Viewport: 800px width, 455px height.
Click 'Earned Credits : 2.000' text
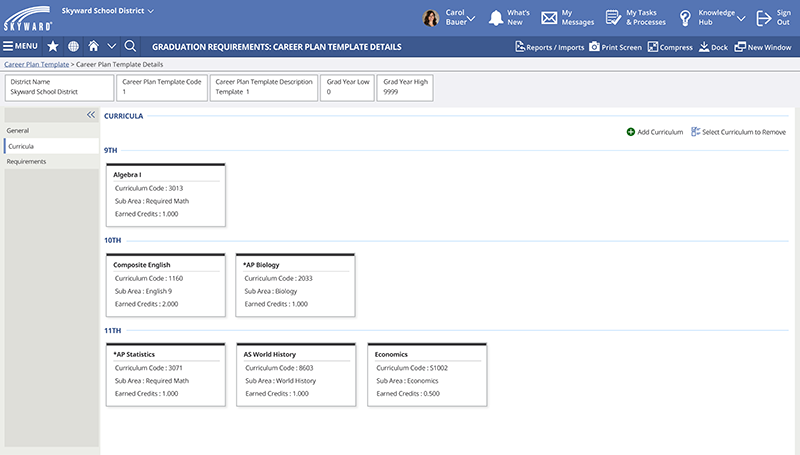(x=146, y=304)
